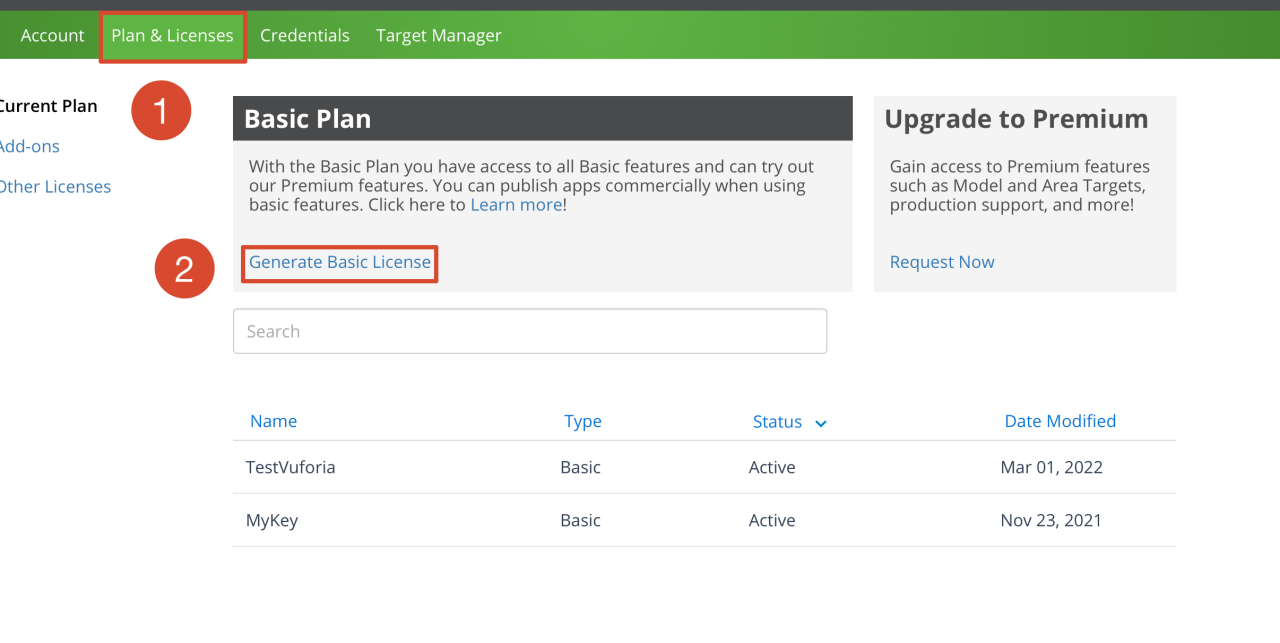Click the Learn more link

pos(516,205)
